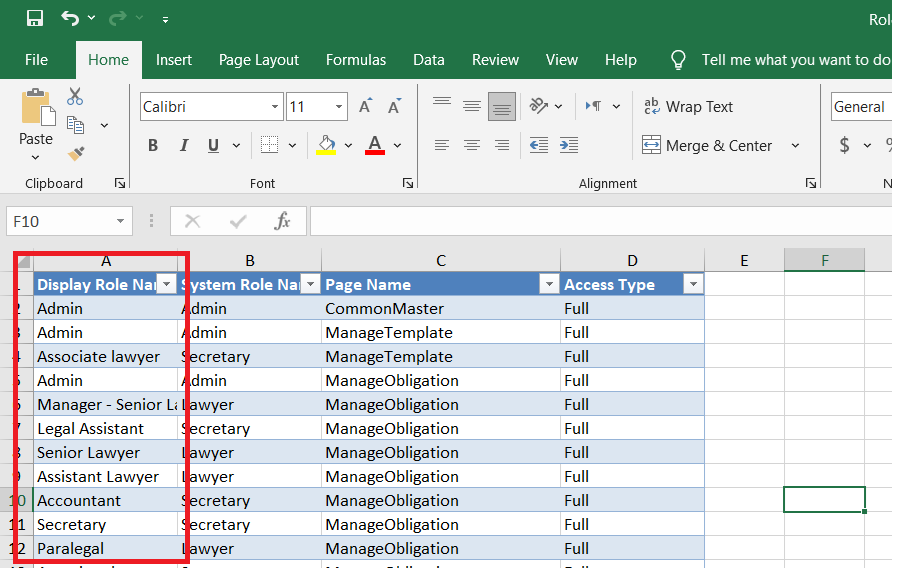Click the Redo arrow icon
The height and width of the screenshot is (568, 904).
[x=118, y=18]
